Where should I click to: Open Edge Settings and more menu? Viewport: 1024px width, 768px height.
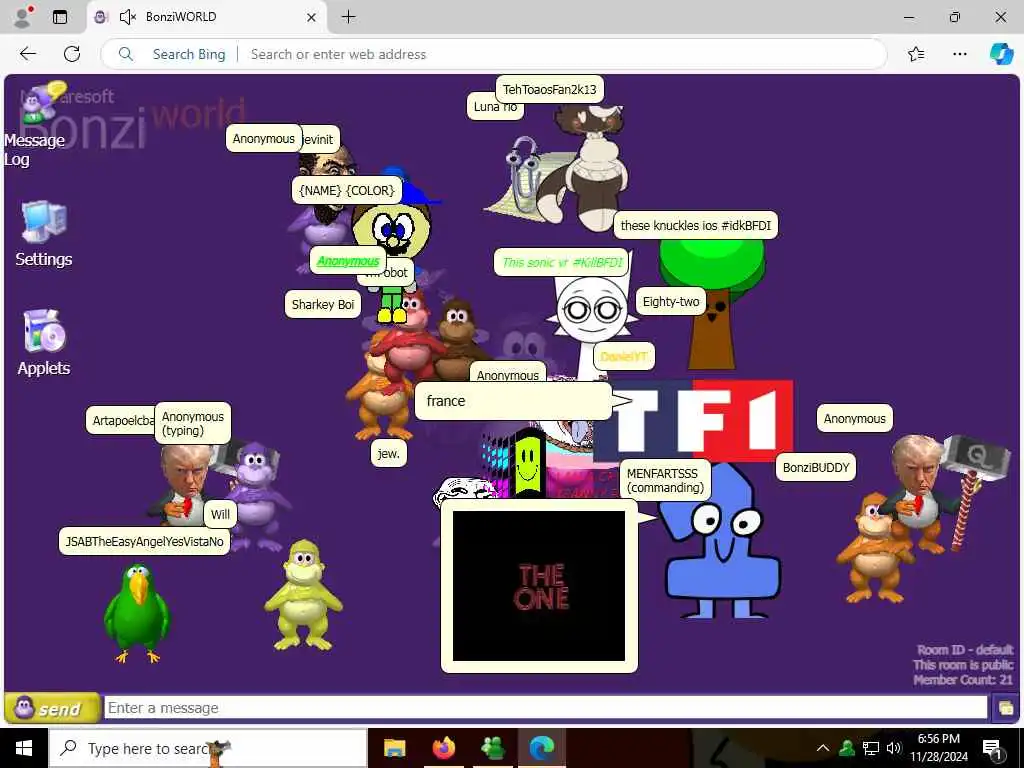point(959,54)
